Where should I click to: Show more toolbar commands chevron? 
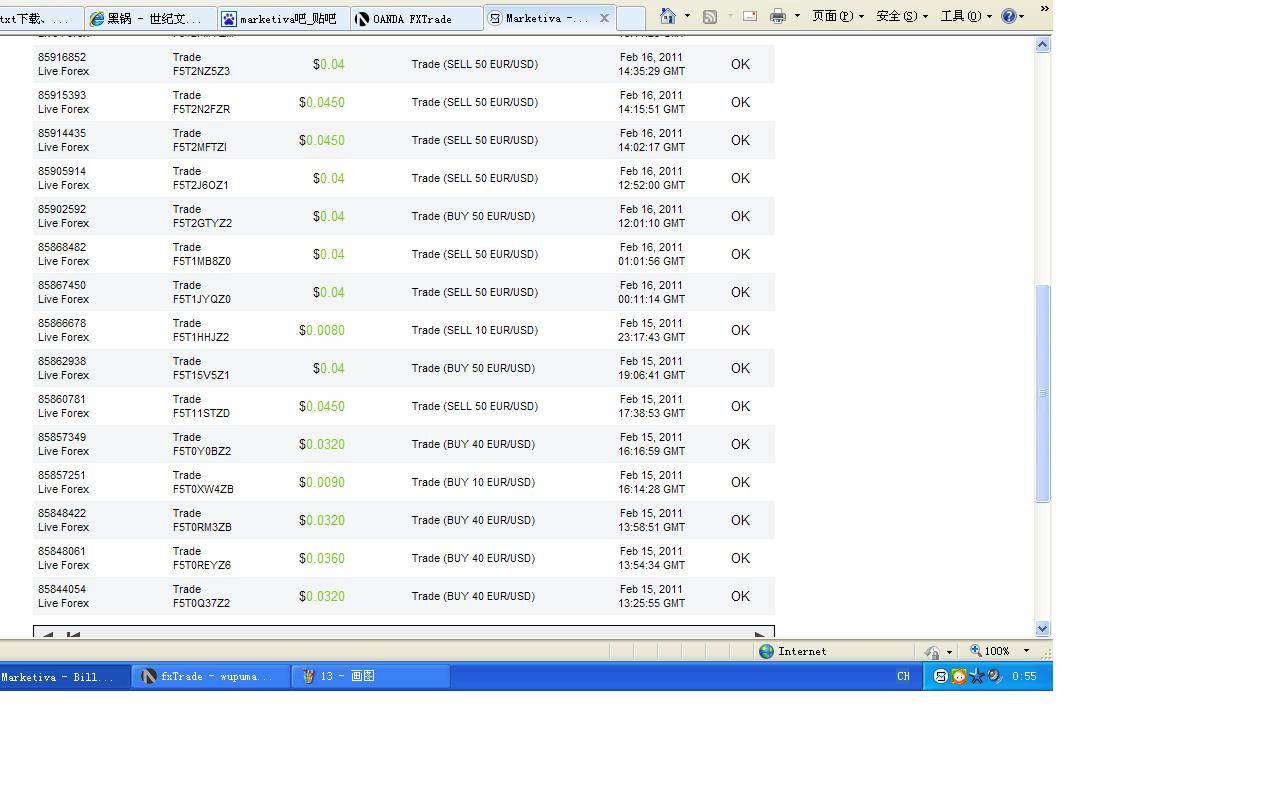coord(1044,9)
